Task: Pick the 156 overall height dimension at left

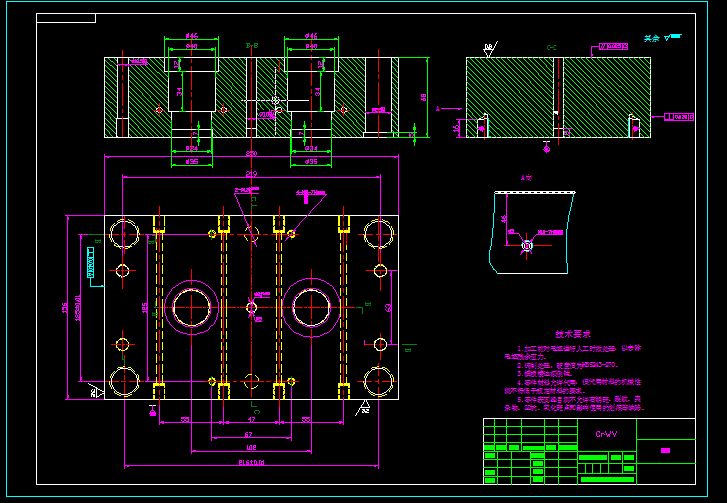Action: 65,308
